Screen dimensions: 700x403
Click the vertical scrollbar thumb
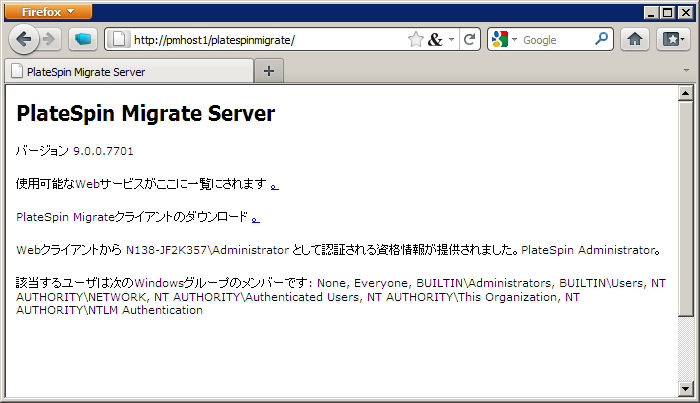tap(685, 208)
